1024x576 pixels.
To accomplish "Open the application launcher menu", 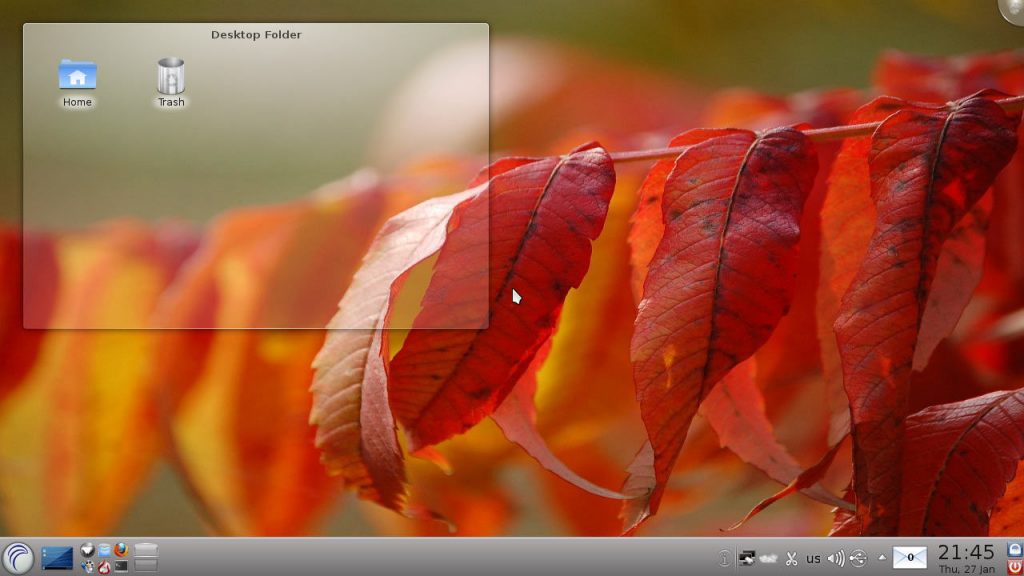I will click(x=17, y=558).
